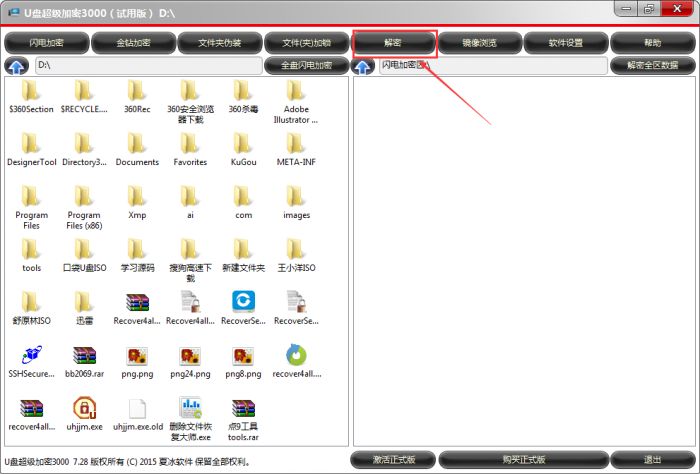
Task: Click the 退出 button
Action: tap(652, 459)
